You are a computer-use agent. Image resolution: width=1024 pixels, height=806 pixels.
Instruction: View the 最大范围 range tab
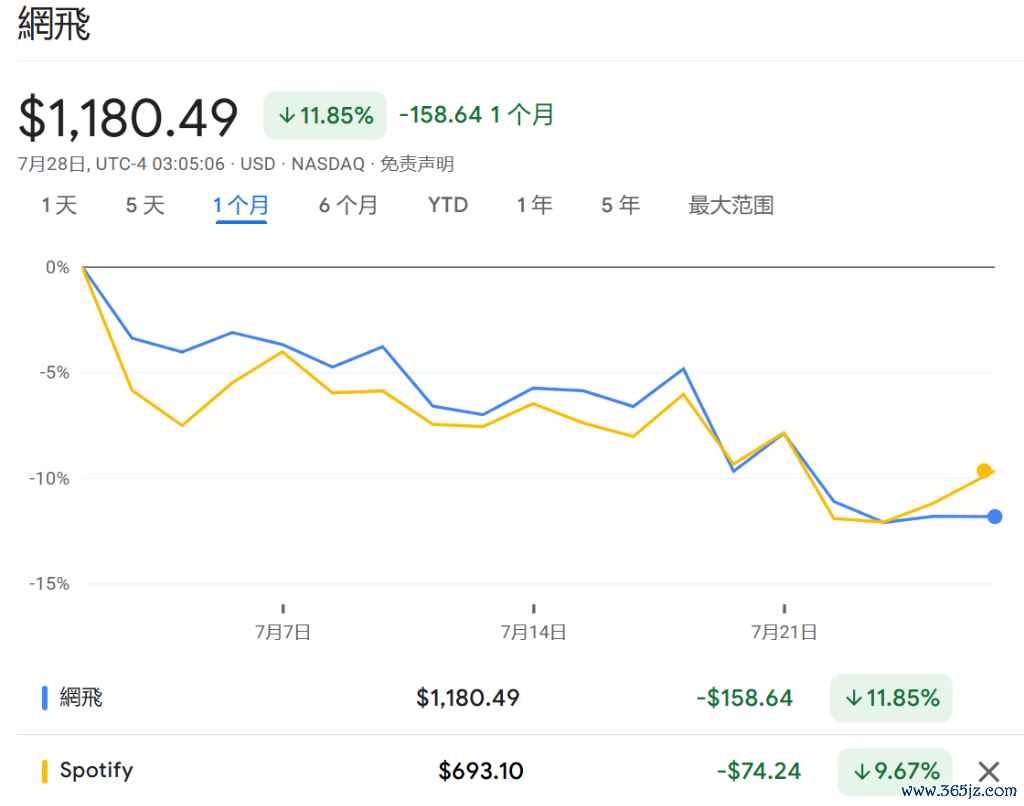[731, 206]
